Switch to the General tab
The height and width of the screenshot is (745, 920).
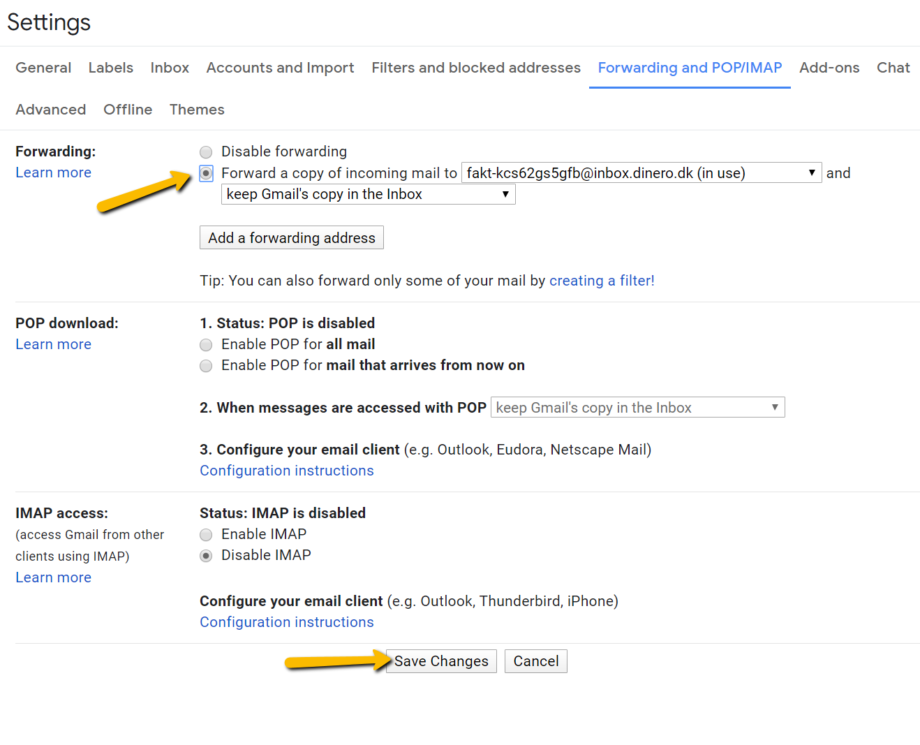[43, 68]
